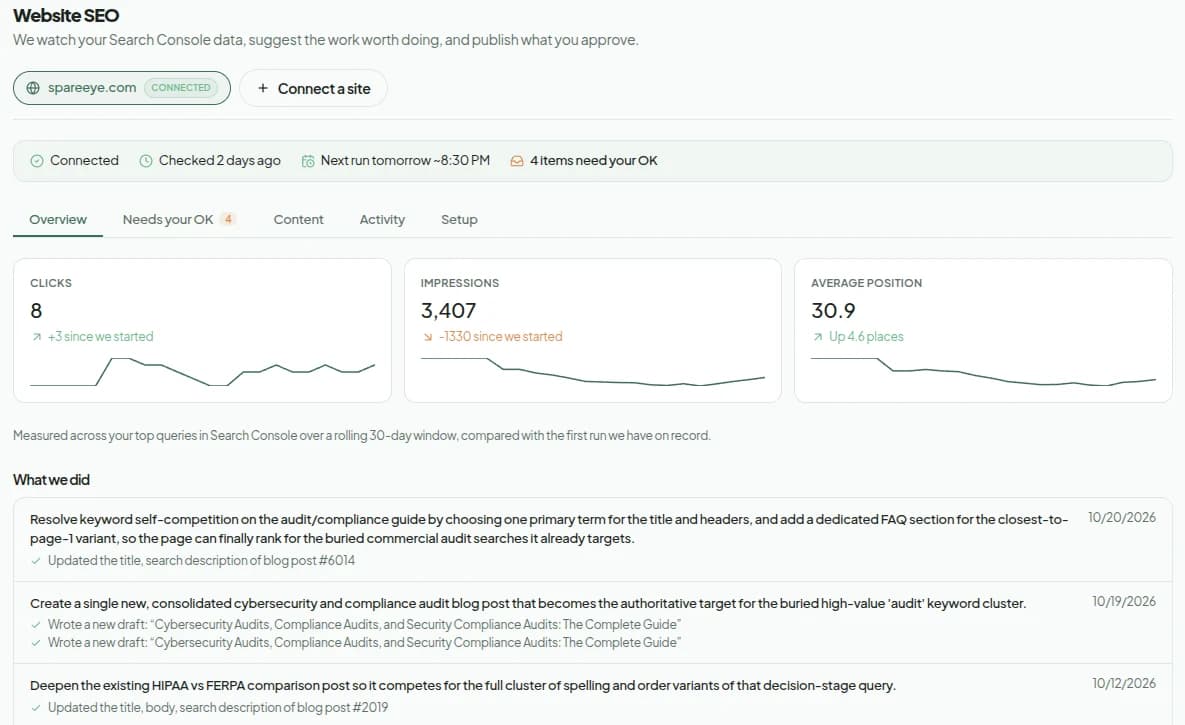This screenshot has width=1185, height=725.
Task: Click 'Updated the title, body, search description of blog post #2019'
Action: (218, 708)
